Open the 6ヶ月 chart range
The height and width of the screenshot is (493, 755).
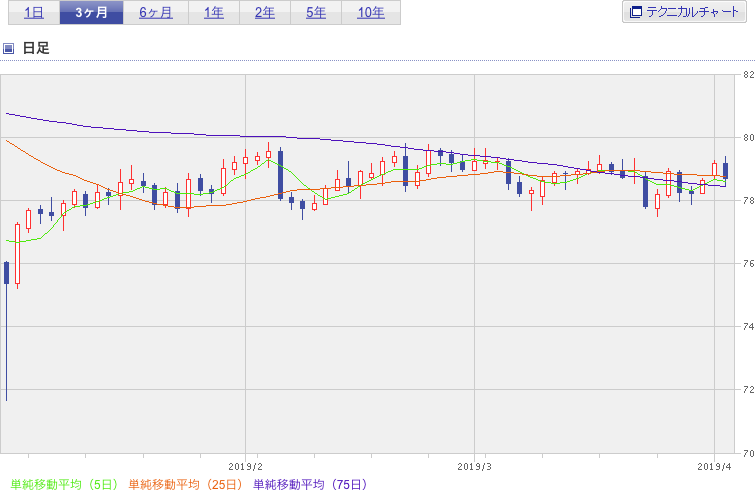[156, 13]
